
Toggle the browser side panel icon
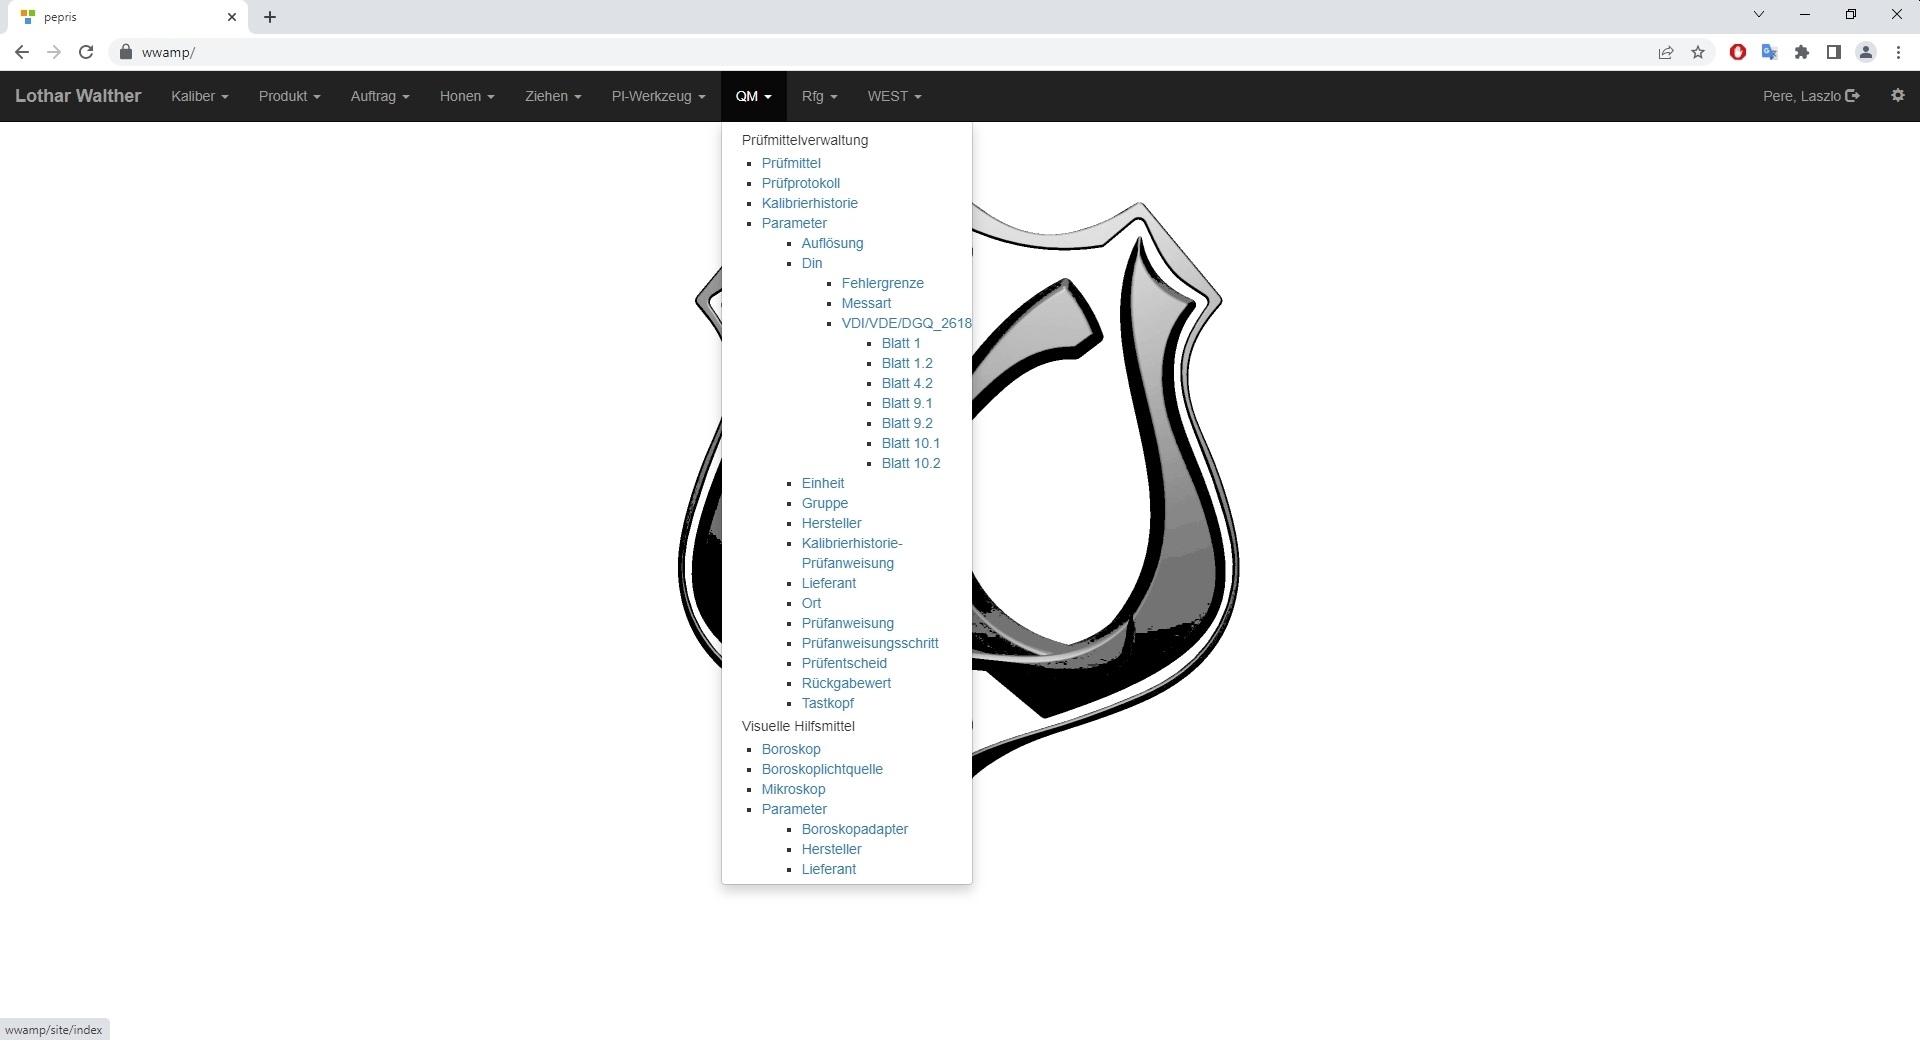1834,52
